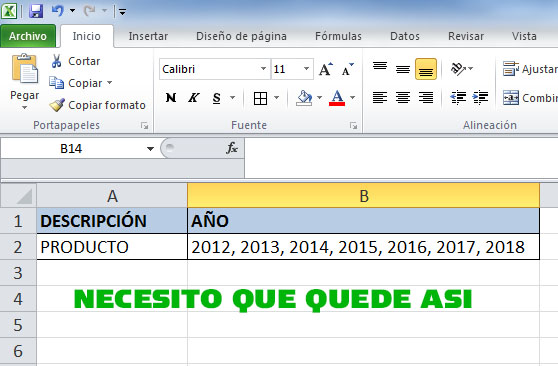Click Ajustar texto wrap button
This screenshot has height=366, width=558.
click(x=530, y=68)
